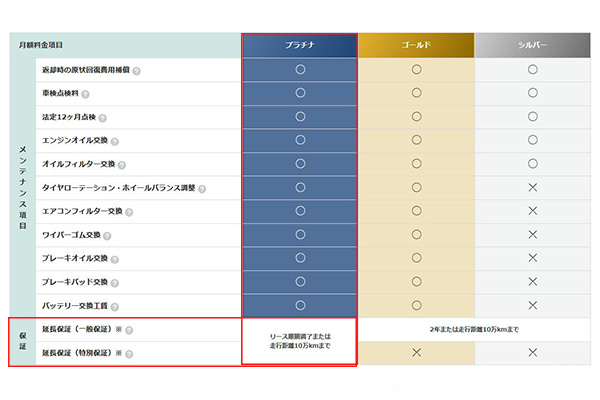Click help icon next to 車検点検料

click(x=85, y=95)
